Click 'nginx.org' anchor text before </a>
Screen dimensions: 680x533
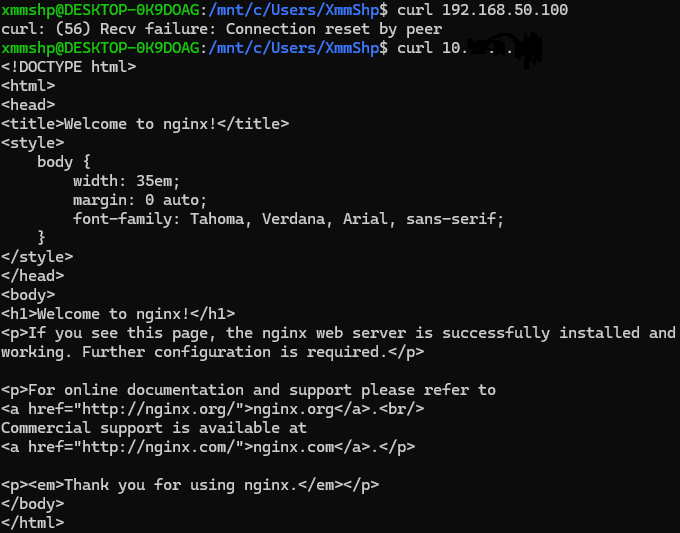[284, 409]
